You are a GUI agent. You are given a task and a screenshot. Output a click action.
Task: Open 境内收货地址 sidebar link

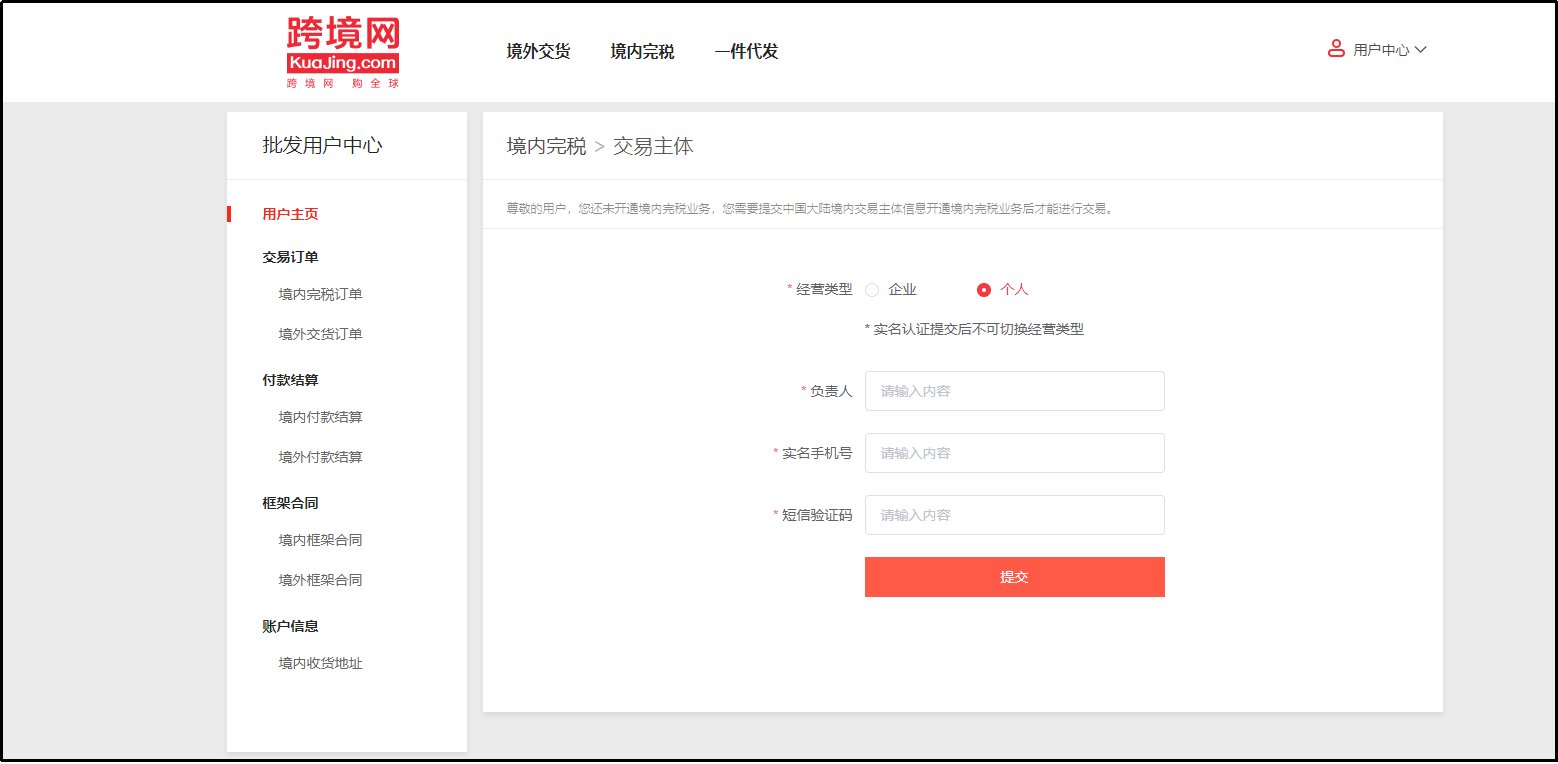(320, 663)
